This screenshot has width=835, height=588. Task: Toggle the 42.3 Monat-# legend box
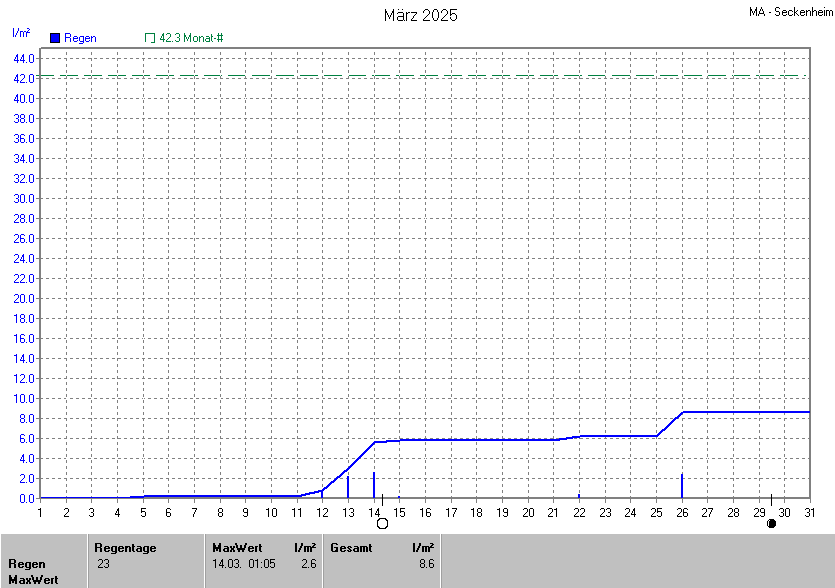(150, 38)
